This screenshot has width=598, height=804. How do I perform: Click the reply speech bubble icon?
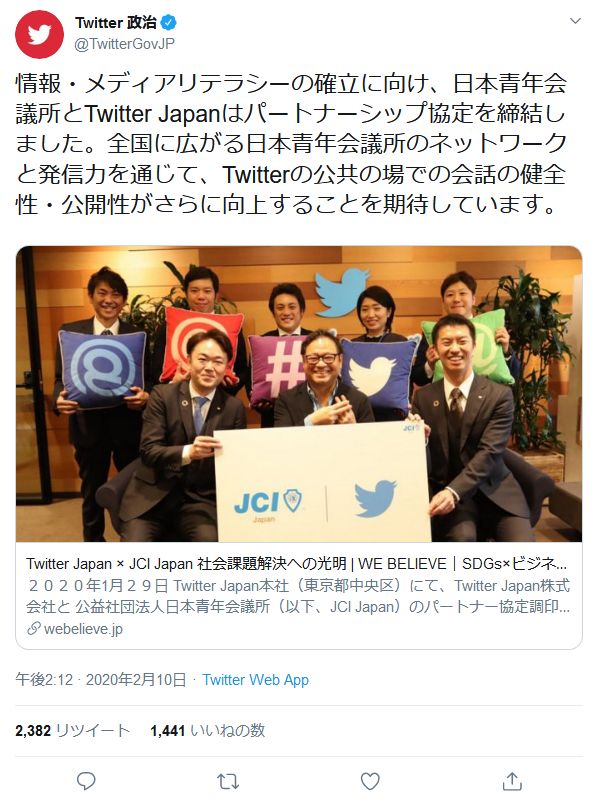point(86,780)
